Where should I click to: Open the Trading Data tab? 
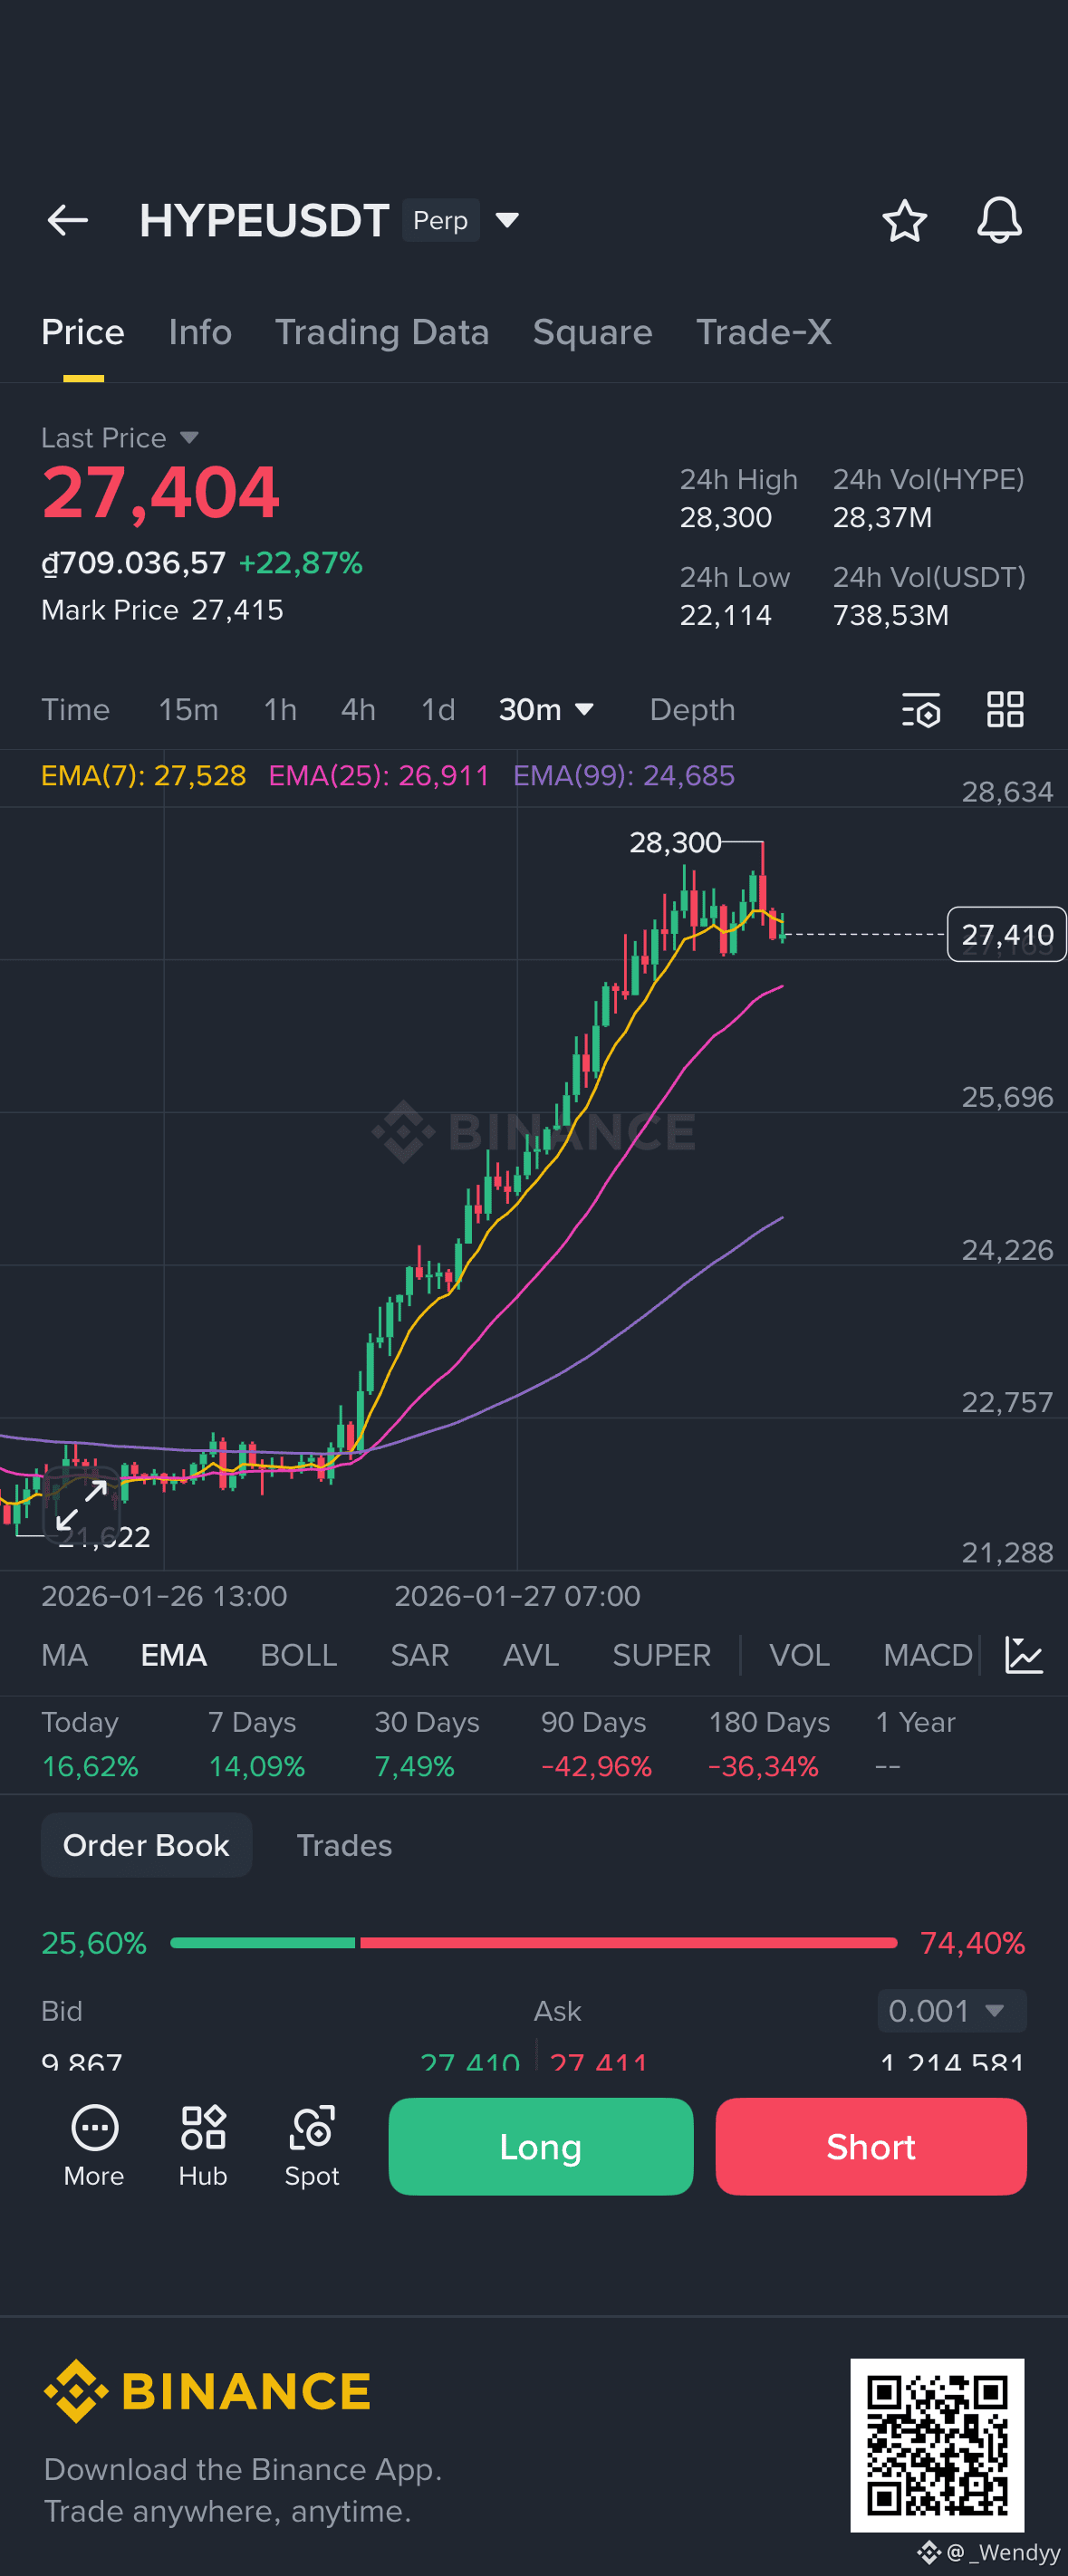[382, 332]
